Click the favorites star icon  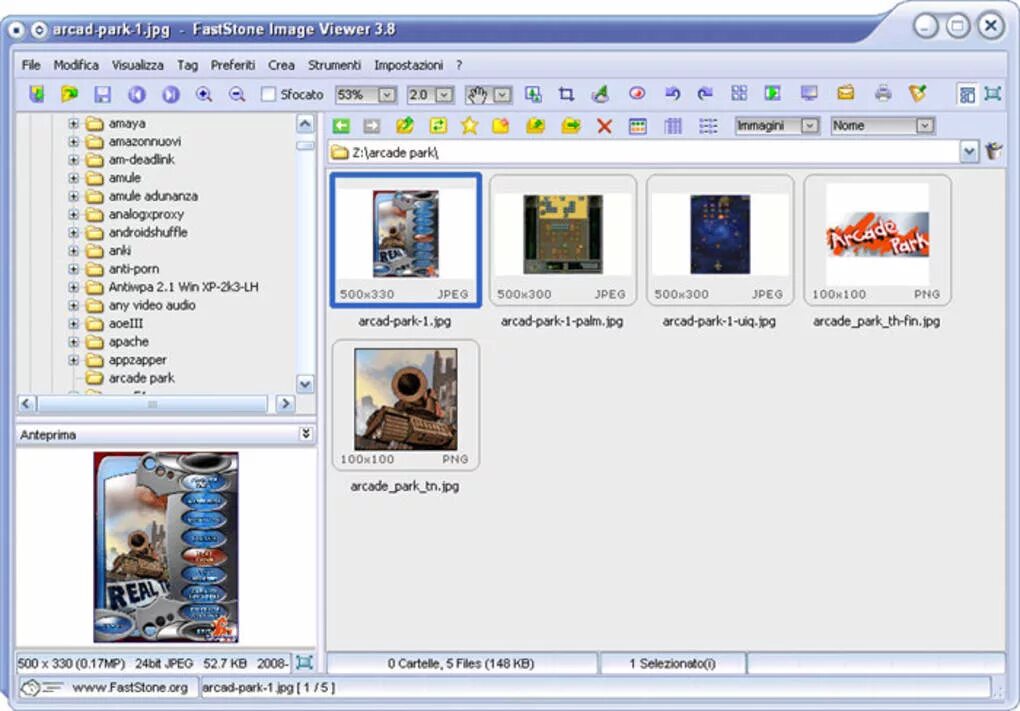(x=469, y=126)
